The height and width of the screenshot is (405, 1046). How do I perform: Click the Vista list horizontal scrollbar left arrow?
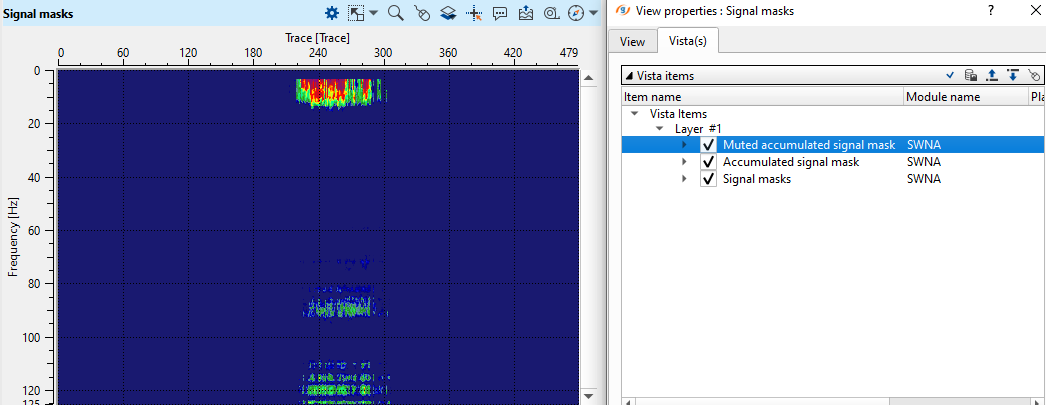pos(628,402)
